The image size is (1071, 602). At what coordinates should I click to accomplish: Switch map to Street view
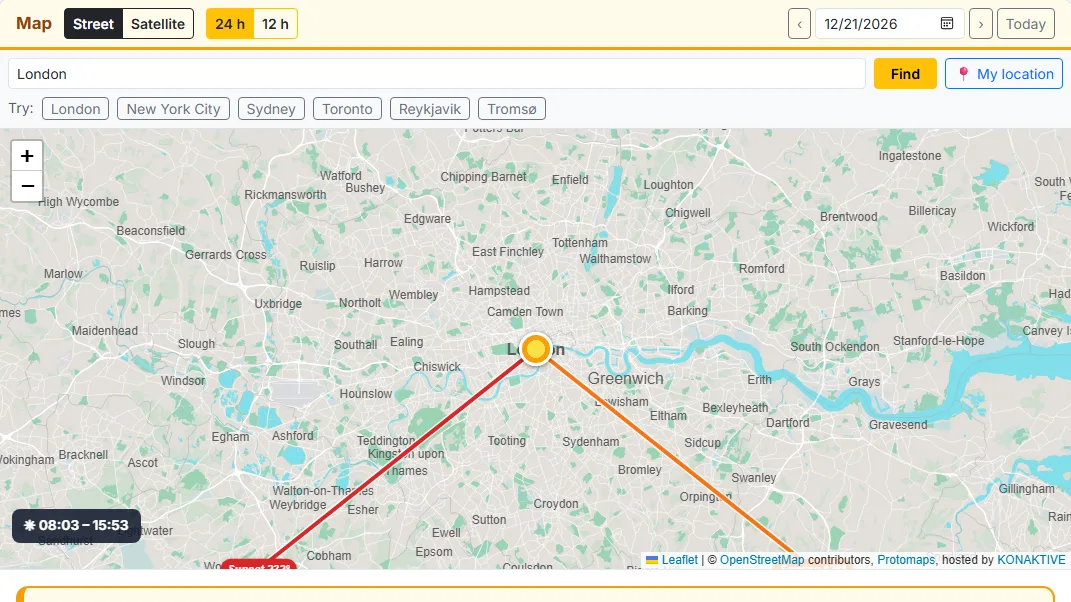[x=94, y=24]
